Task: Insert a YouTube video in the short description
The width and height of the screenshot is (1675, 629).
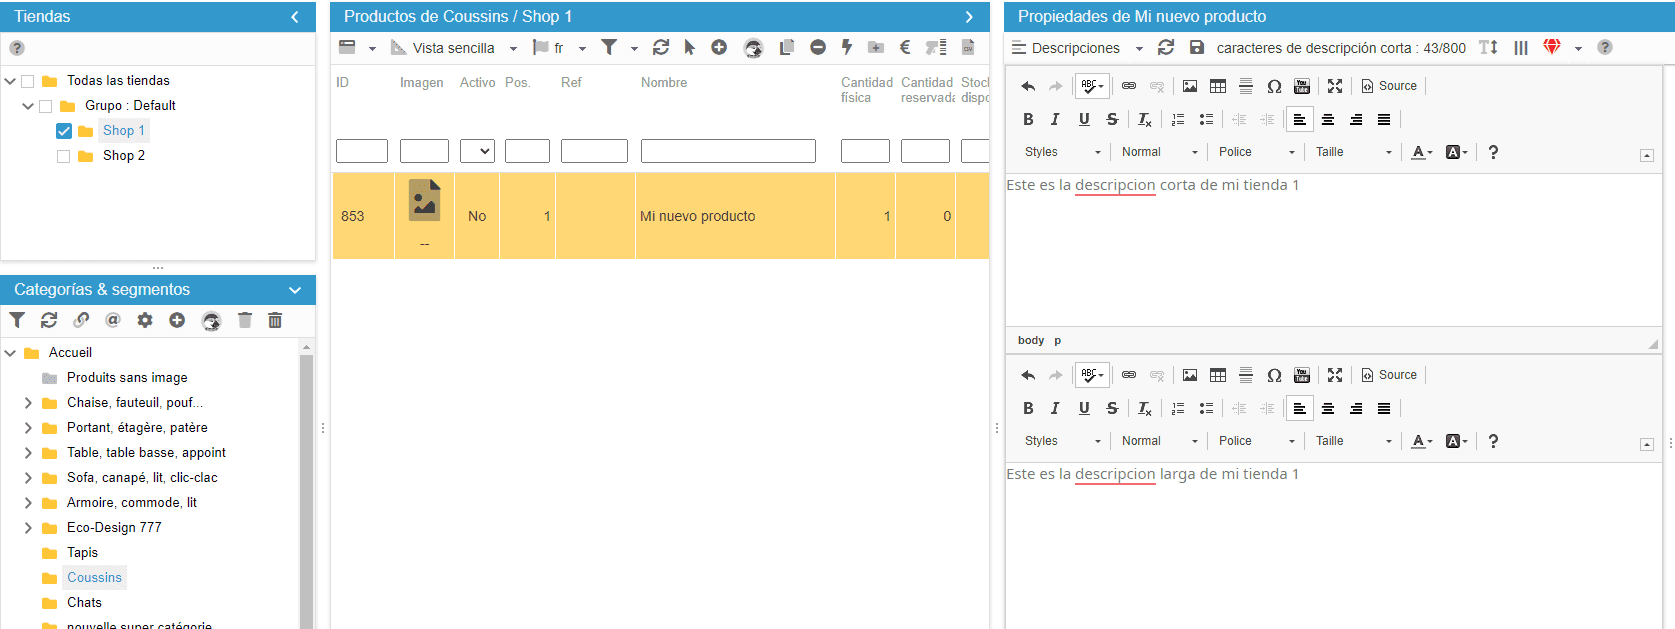Action: pos(1302,86)
